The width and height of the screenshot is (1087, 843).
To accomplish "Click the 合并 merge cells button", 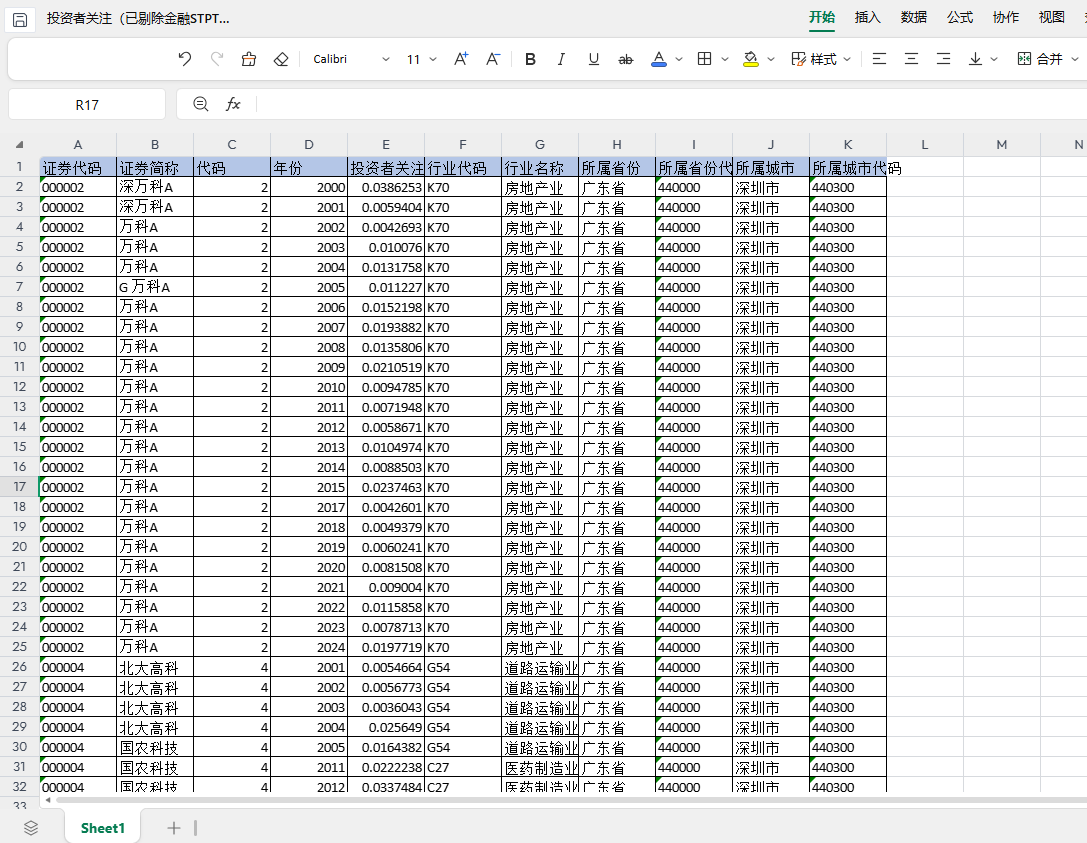I will tap(1041, 60).
